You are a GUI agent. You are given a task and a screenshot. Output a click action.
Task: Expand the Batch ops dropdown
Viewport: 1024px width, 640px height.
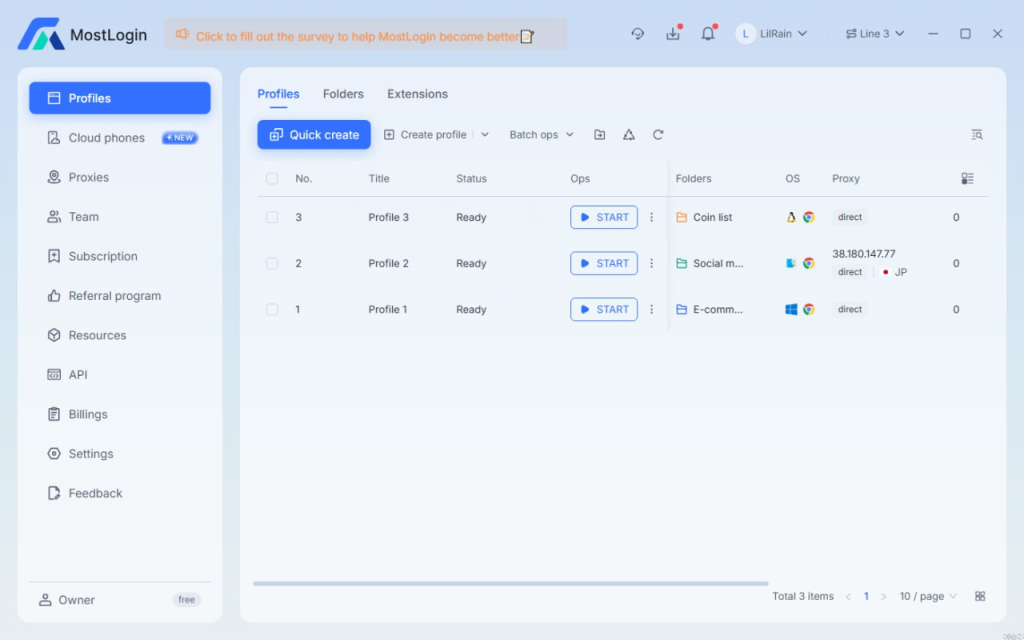point(541,135)
